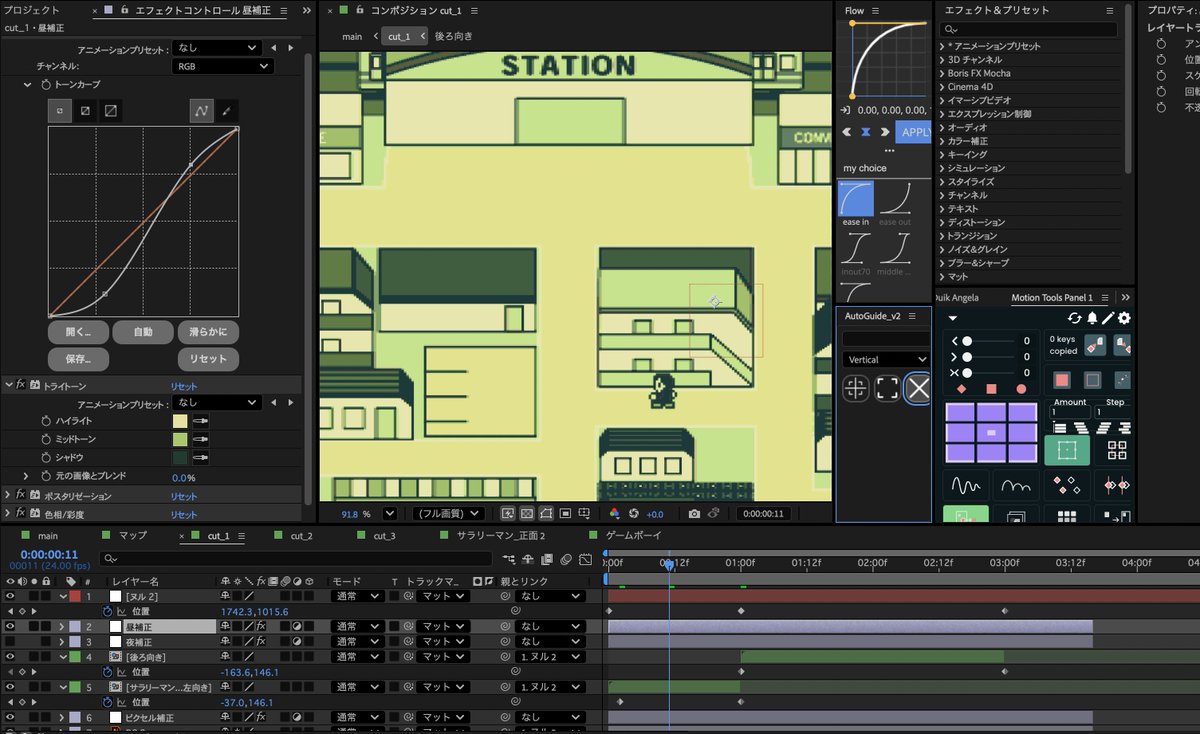
Task: Open the (フル画質) resolution dropdown
Action: 447,513
